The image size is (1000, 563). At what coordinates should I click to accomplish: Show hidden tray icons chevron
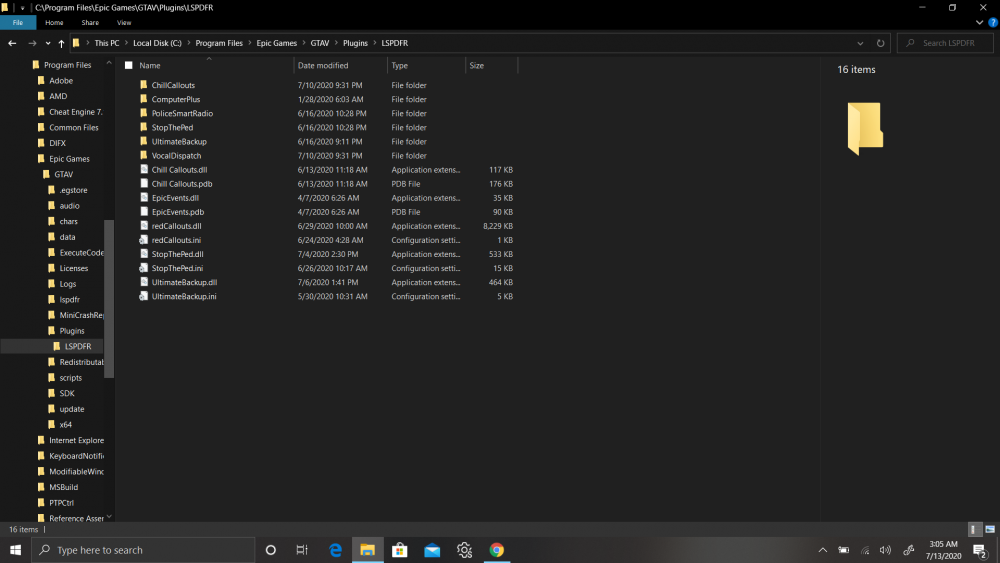[x=823, y=550]
